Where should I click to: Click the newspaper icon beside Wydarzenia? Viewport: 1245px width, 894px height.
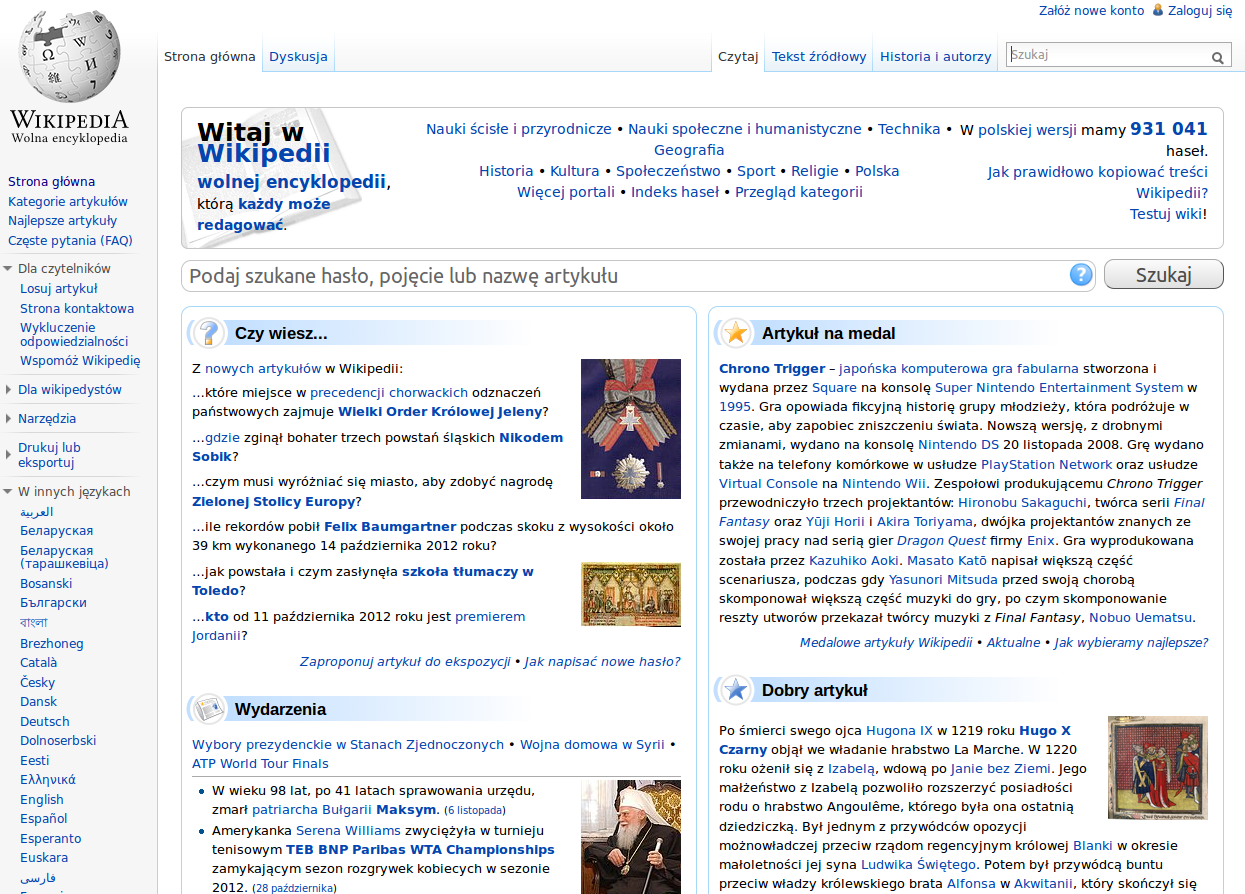tap(209, 709)
